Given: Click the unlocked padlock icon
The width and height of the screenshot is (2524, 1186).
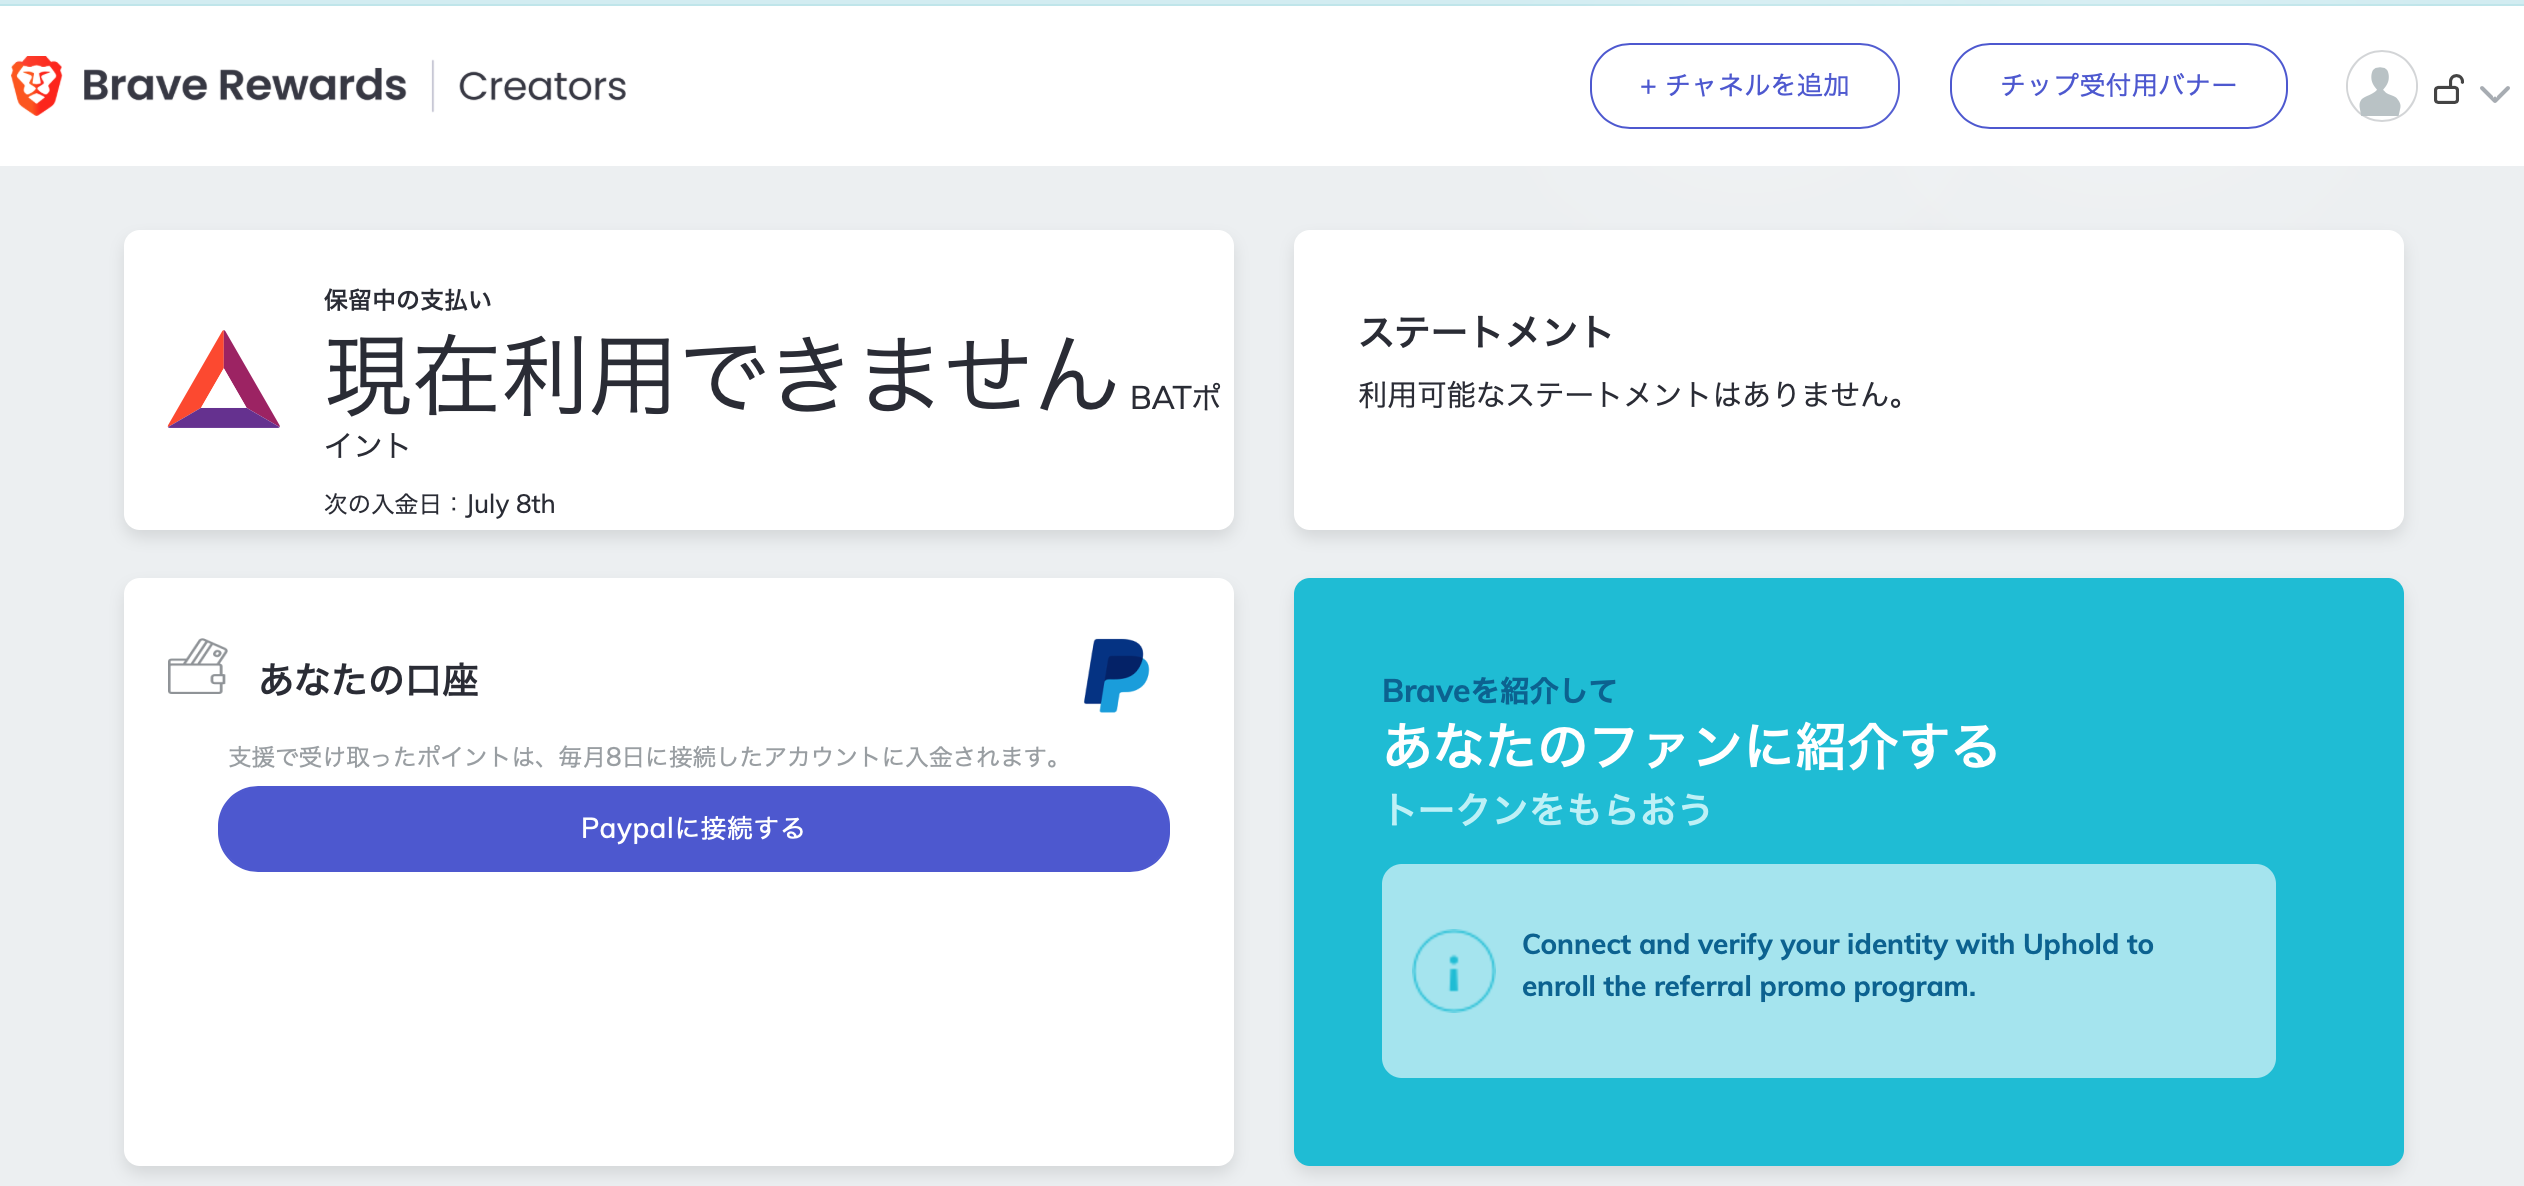Looking at the screenshot, I should pyautogui.click(x=2448, y=90).
